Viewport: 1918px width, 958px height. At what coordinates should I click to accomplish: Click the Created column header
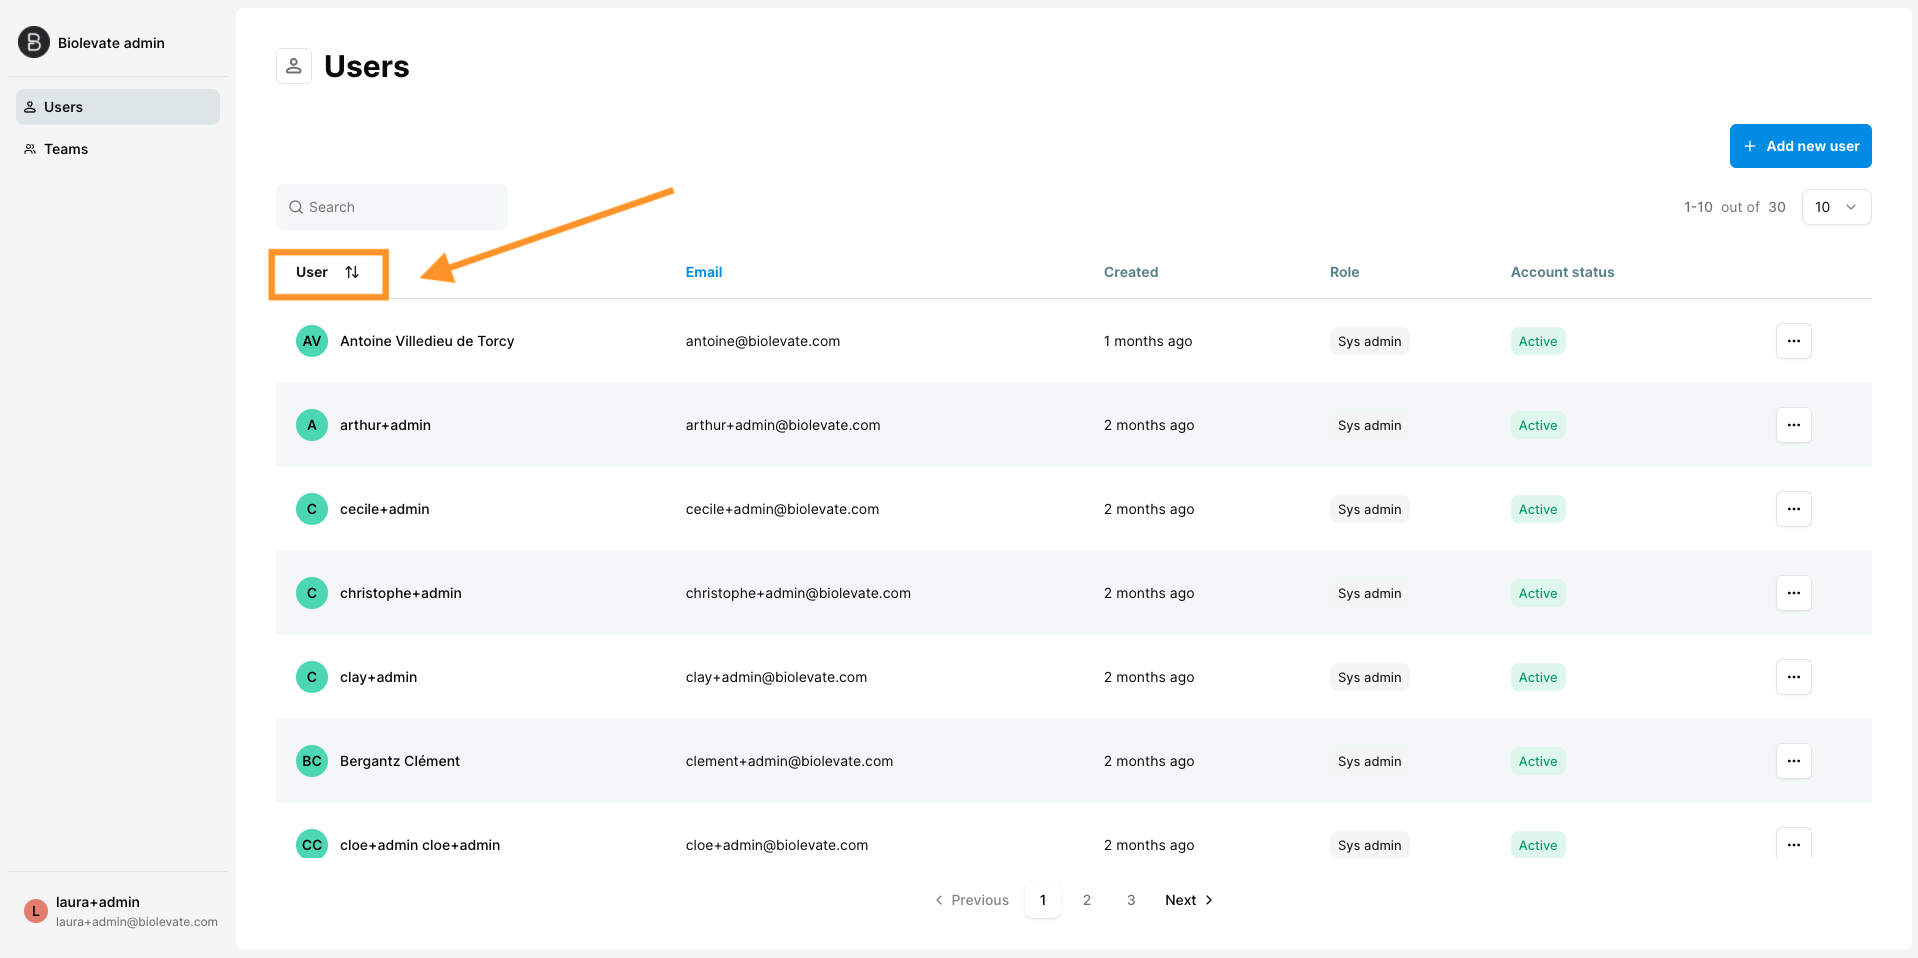pyautogui.click(x=1131, y=272)
